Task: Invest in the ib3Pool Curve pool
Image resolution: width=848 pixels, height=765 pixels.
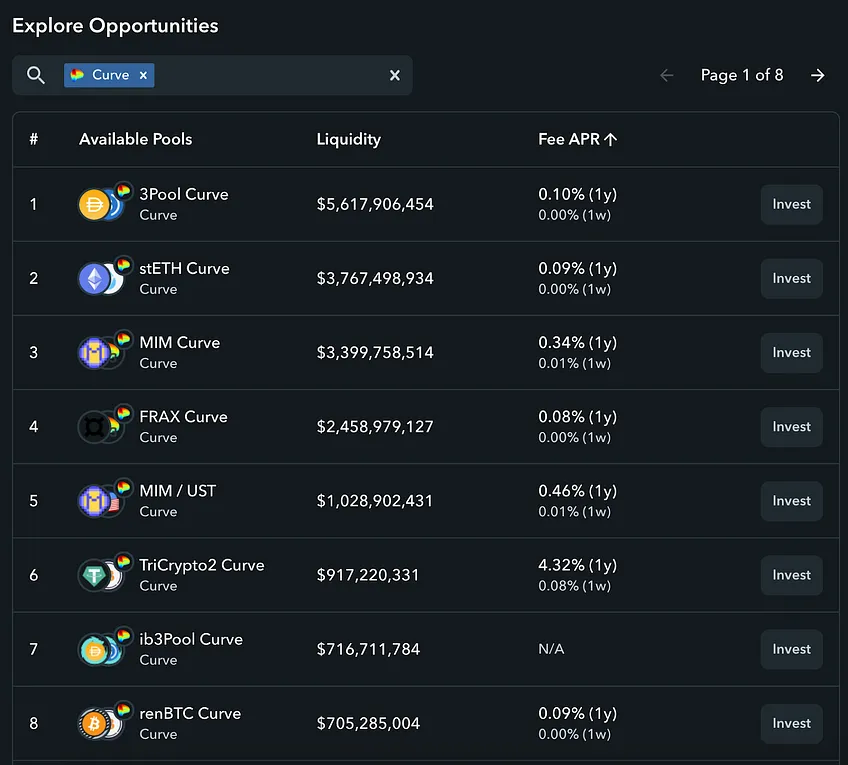Action: (791, 649)
